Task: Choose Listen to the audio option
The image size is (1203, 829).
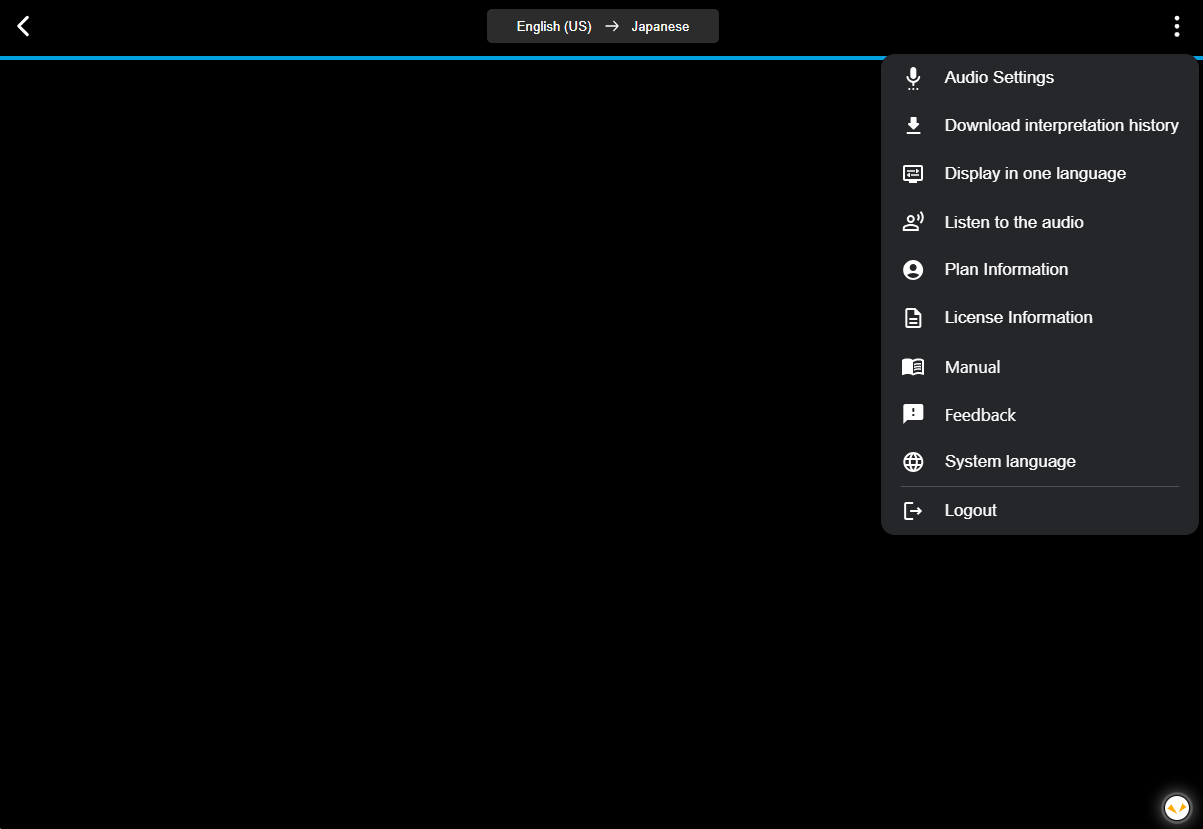Action: 1014,222
